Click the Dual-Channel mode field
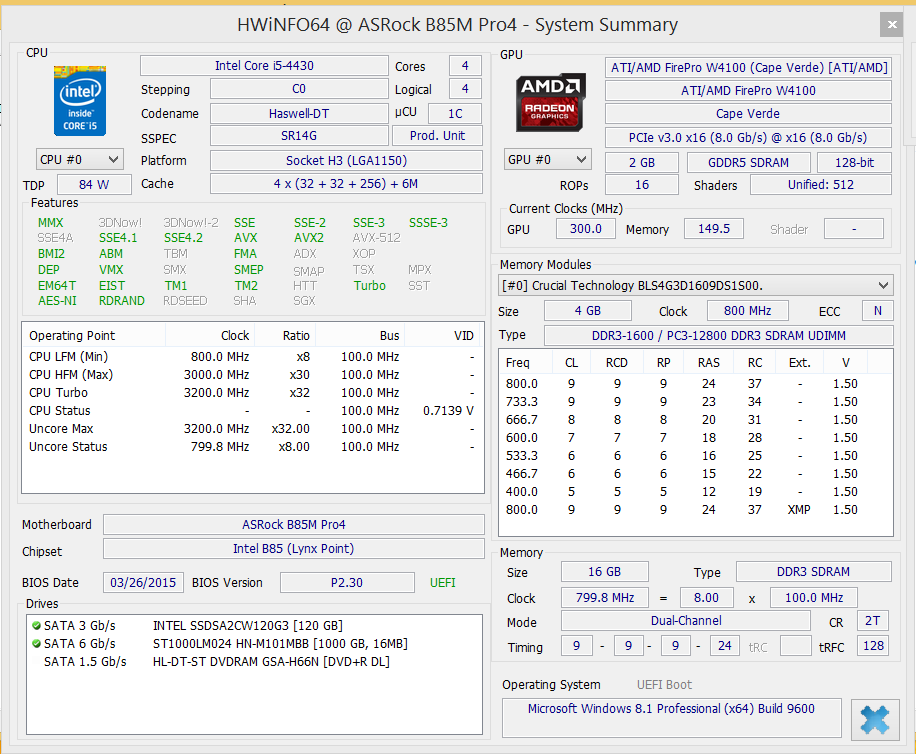The image size is (916, 754). 686,621
